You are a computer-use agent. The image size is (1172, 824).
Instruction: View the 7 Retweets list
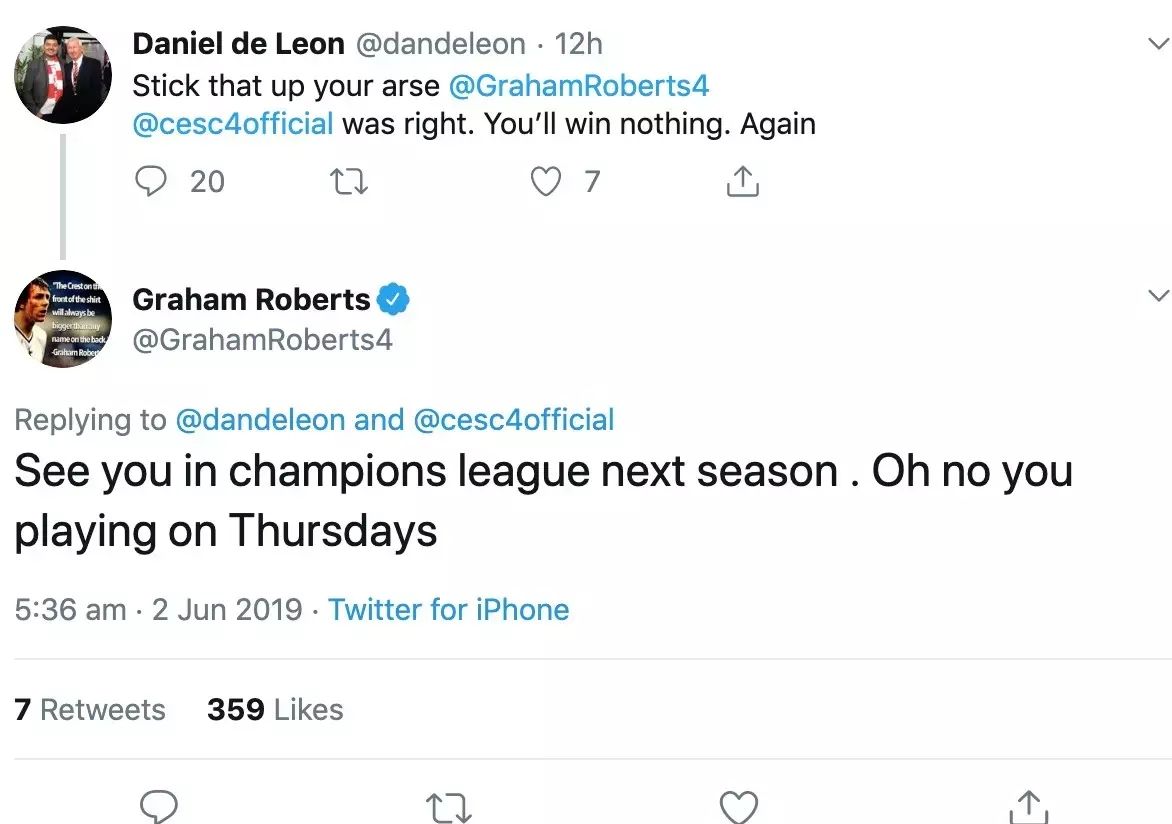click(90, 709)
